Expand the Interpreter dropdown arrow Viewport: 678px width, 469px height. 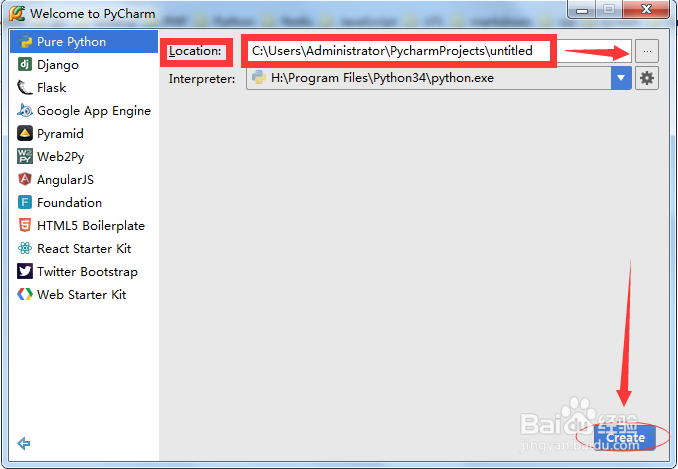coord(621,78)
